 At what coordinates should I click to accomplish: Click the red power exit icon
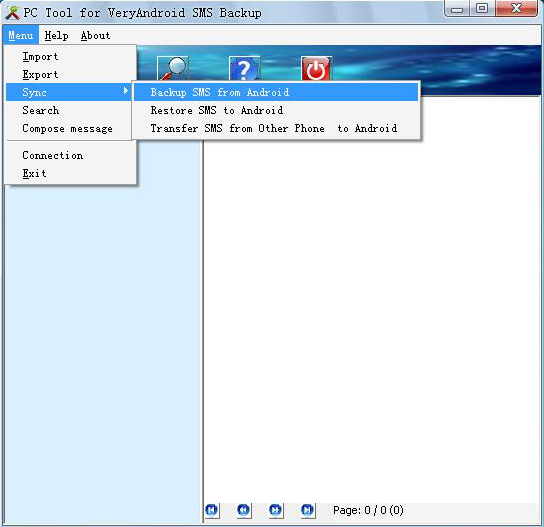316,68
